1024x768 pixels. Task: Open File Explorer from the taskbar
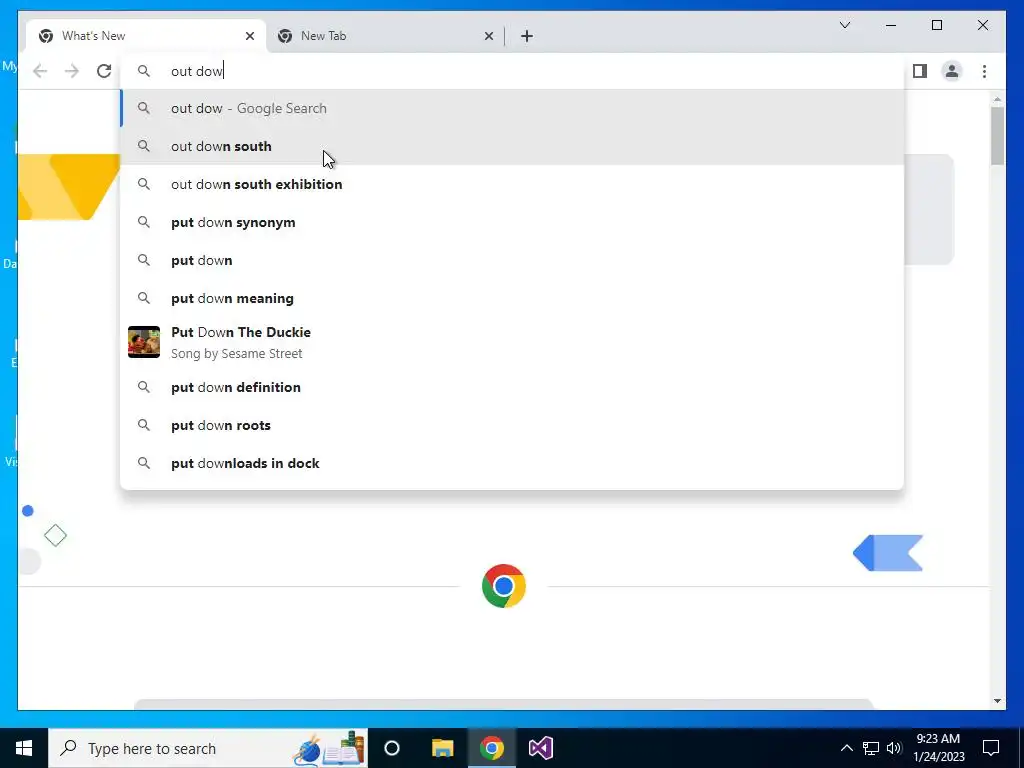pyautogui.click(x=442, y=748)
